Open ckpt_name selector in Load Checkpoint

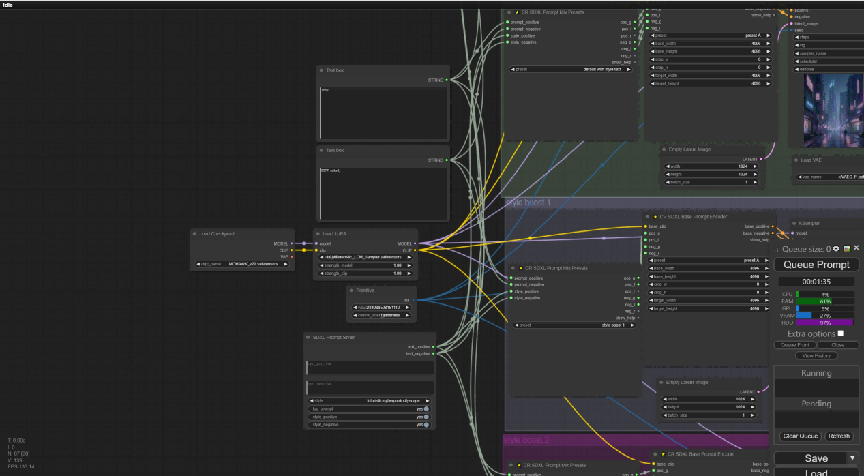[x=242, y=264]
